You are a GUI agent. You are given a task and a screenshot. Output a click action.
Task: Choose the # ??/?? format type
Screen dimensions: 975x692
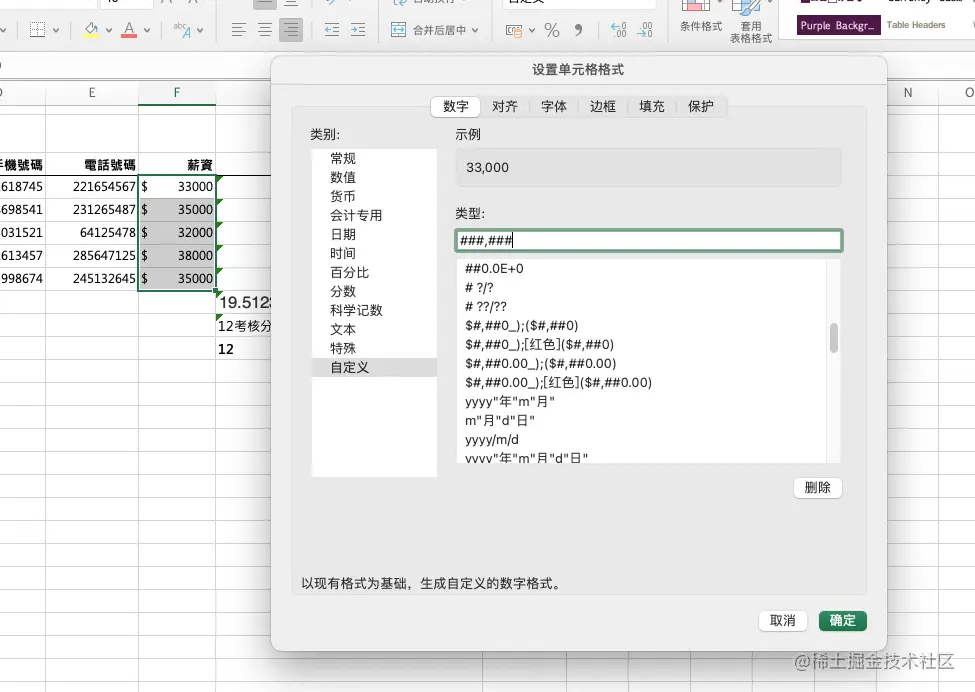tap(642, 307)
